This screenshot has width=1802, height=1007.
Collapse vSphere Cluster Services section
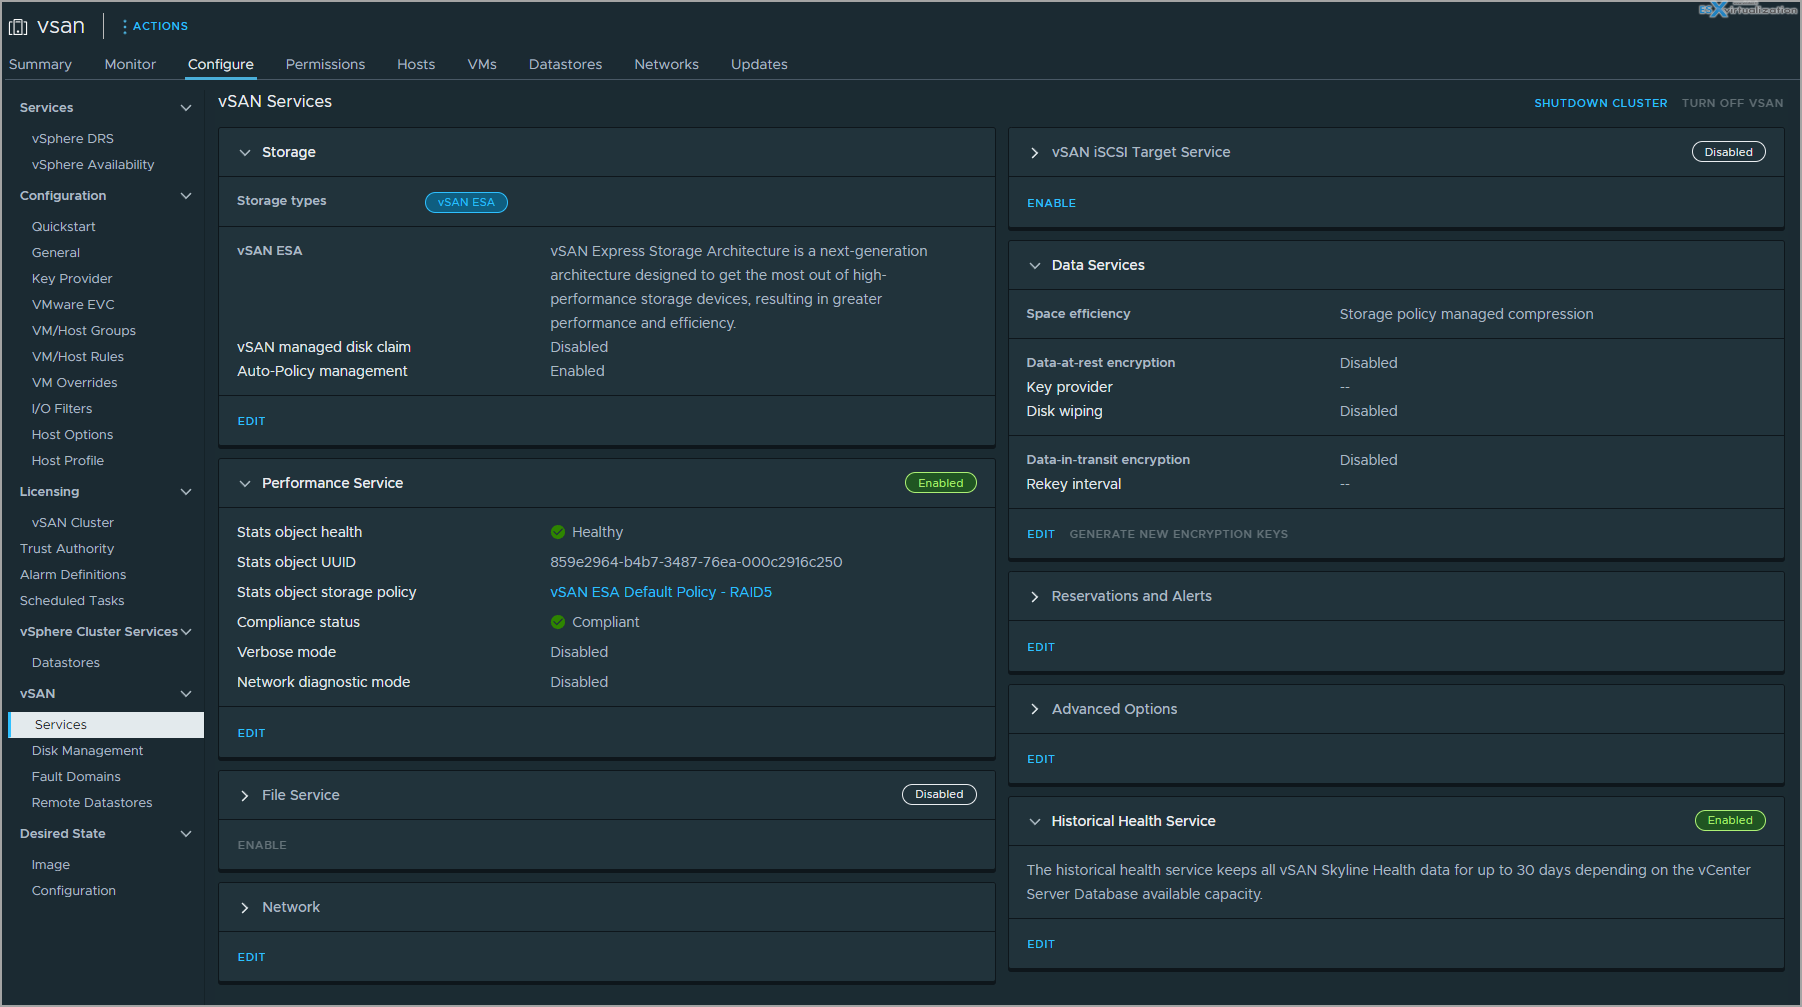(x=186, y=632)
